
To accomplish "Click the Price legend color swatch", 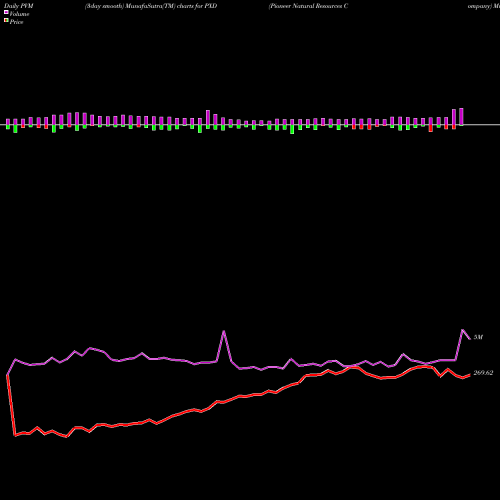I will click(x=6, y=21).
